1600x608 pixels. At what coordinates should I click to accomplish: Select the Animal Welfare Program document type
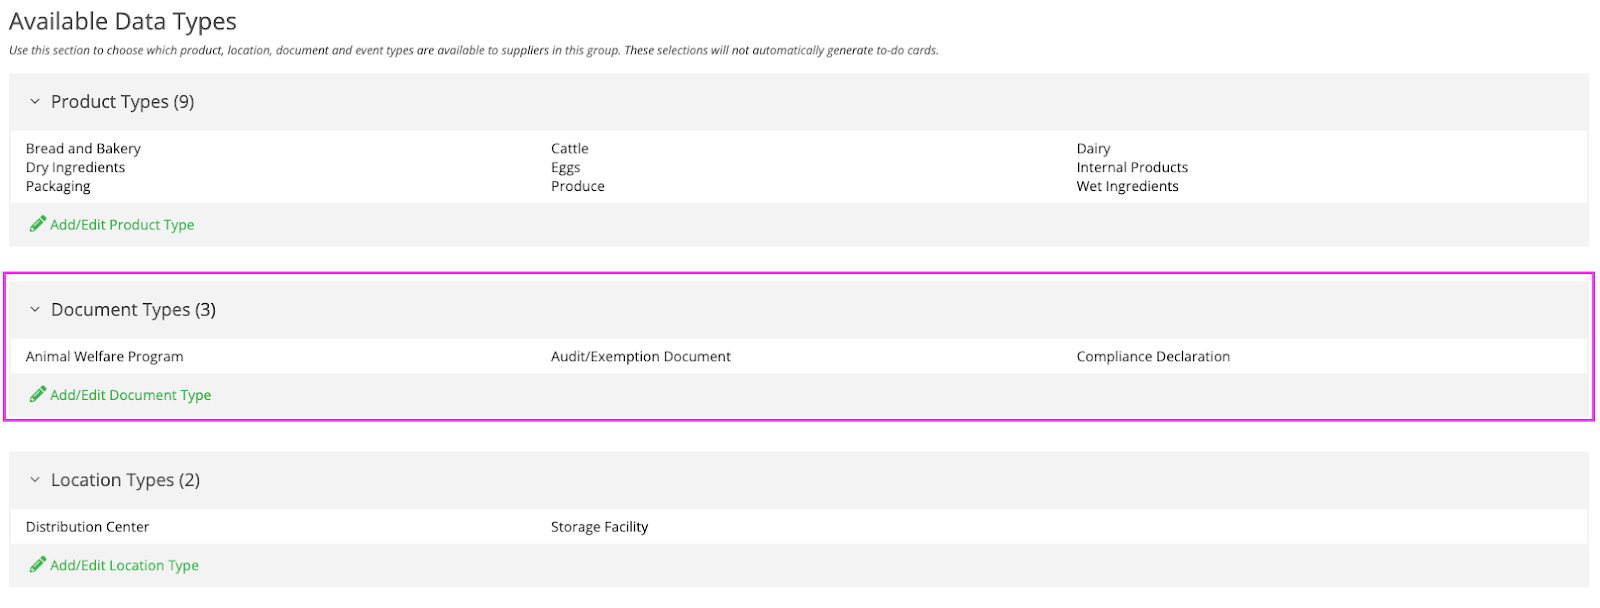[x=104, y=357]
